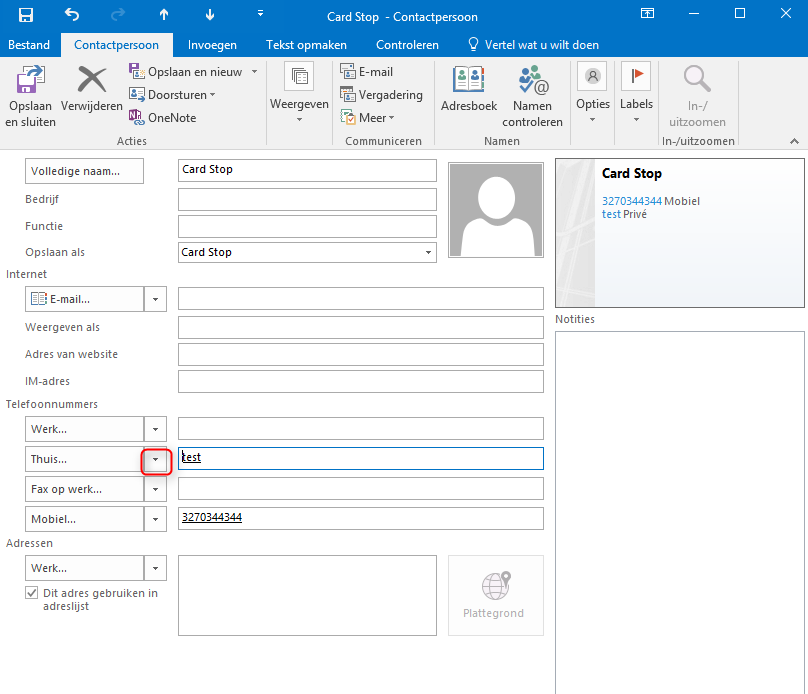Screen dimensions: 808x694
Task: Open the Labels menu
Action: pos(636,94)
